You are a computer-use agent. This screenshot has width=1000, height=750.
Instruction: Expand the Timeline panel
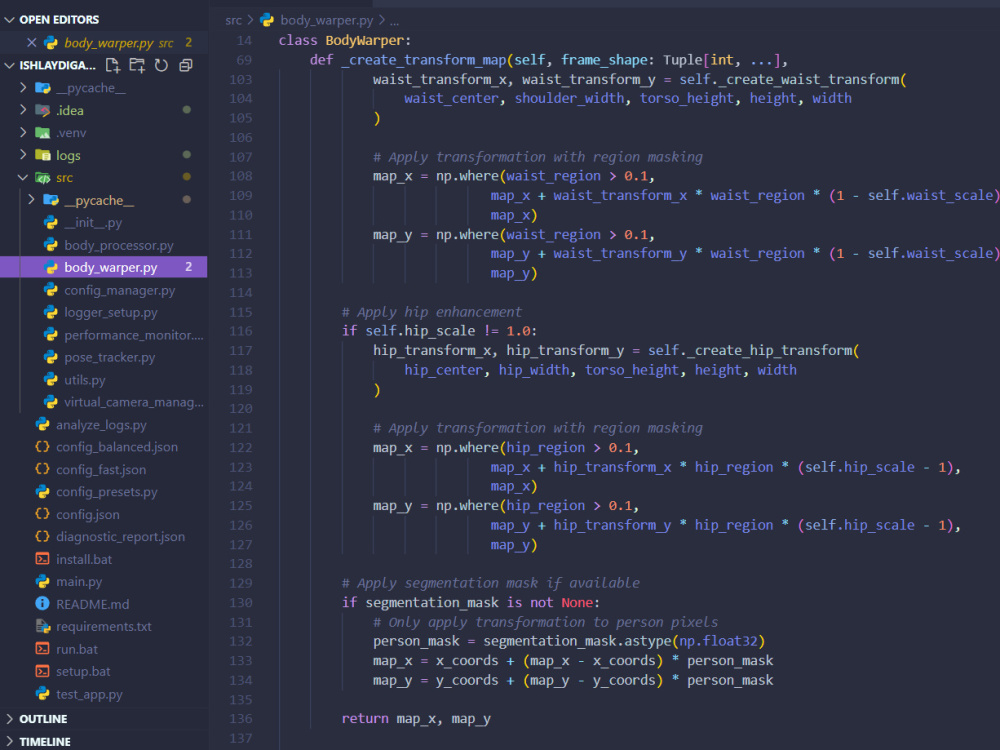[10, 741]
